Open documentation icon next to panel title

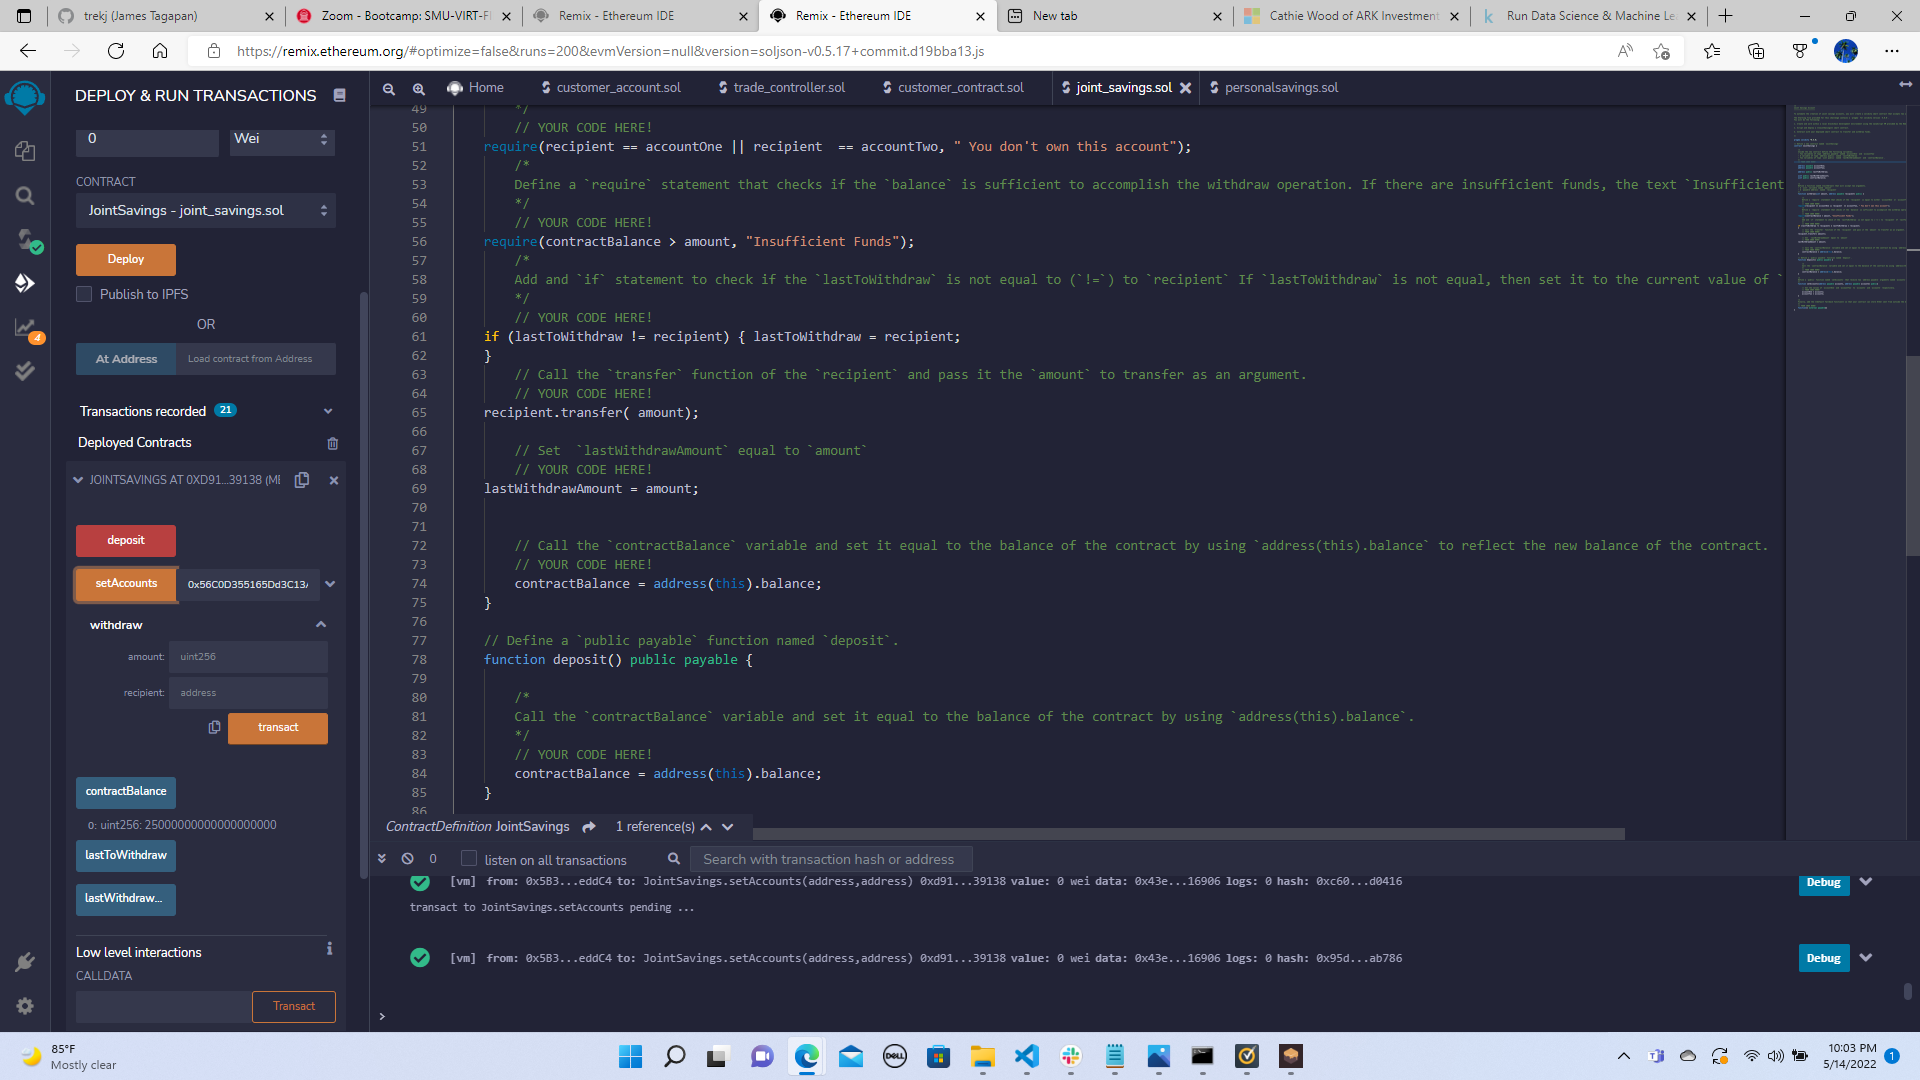[340, 96]
